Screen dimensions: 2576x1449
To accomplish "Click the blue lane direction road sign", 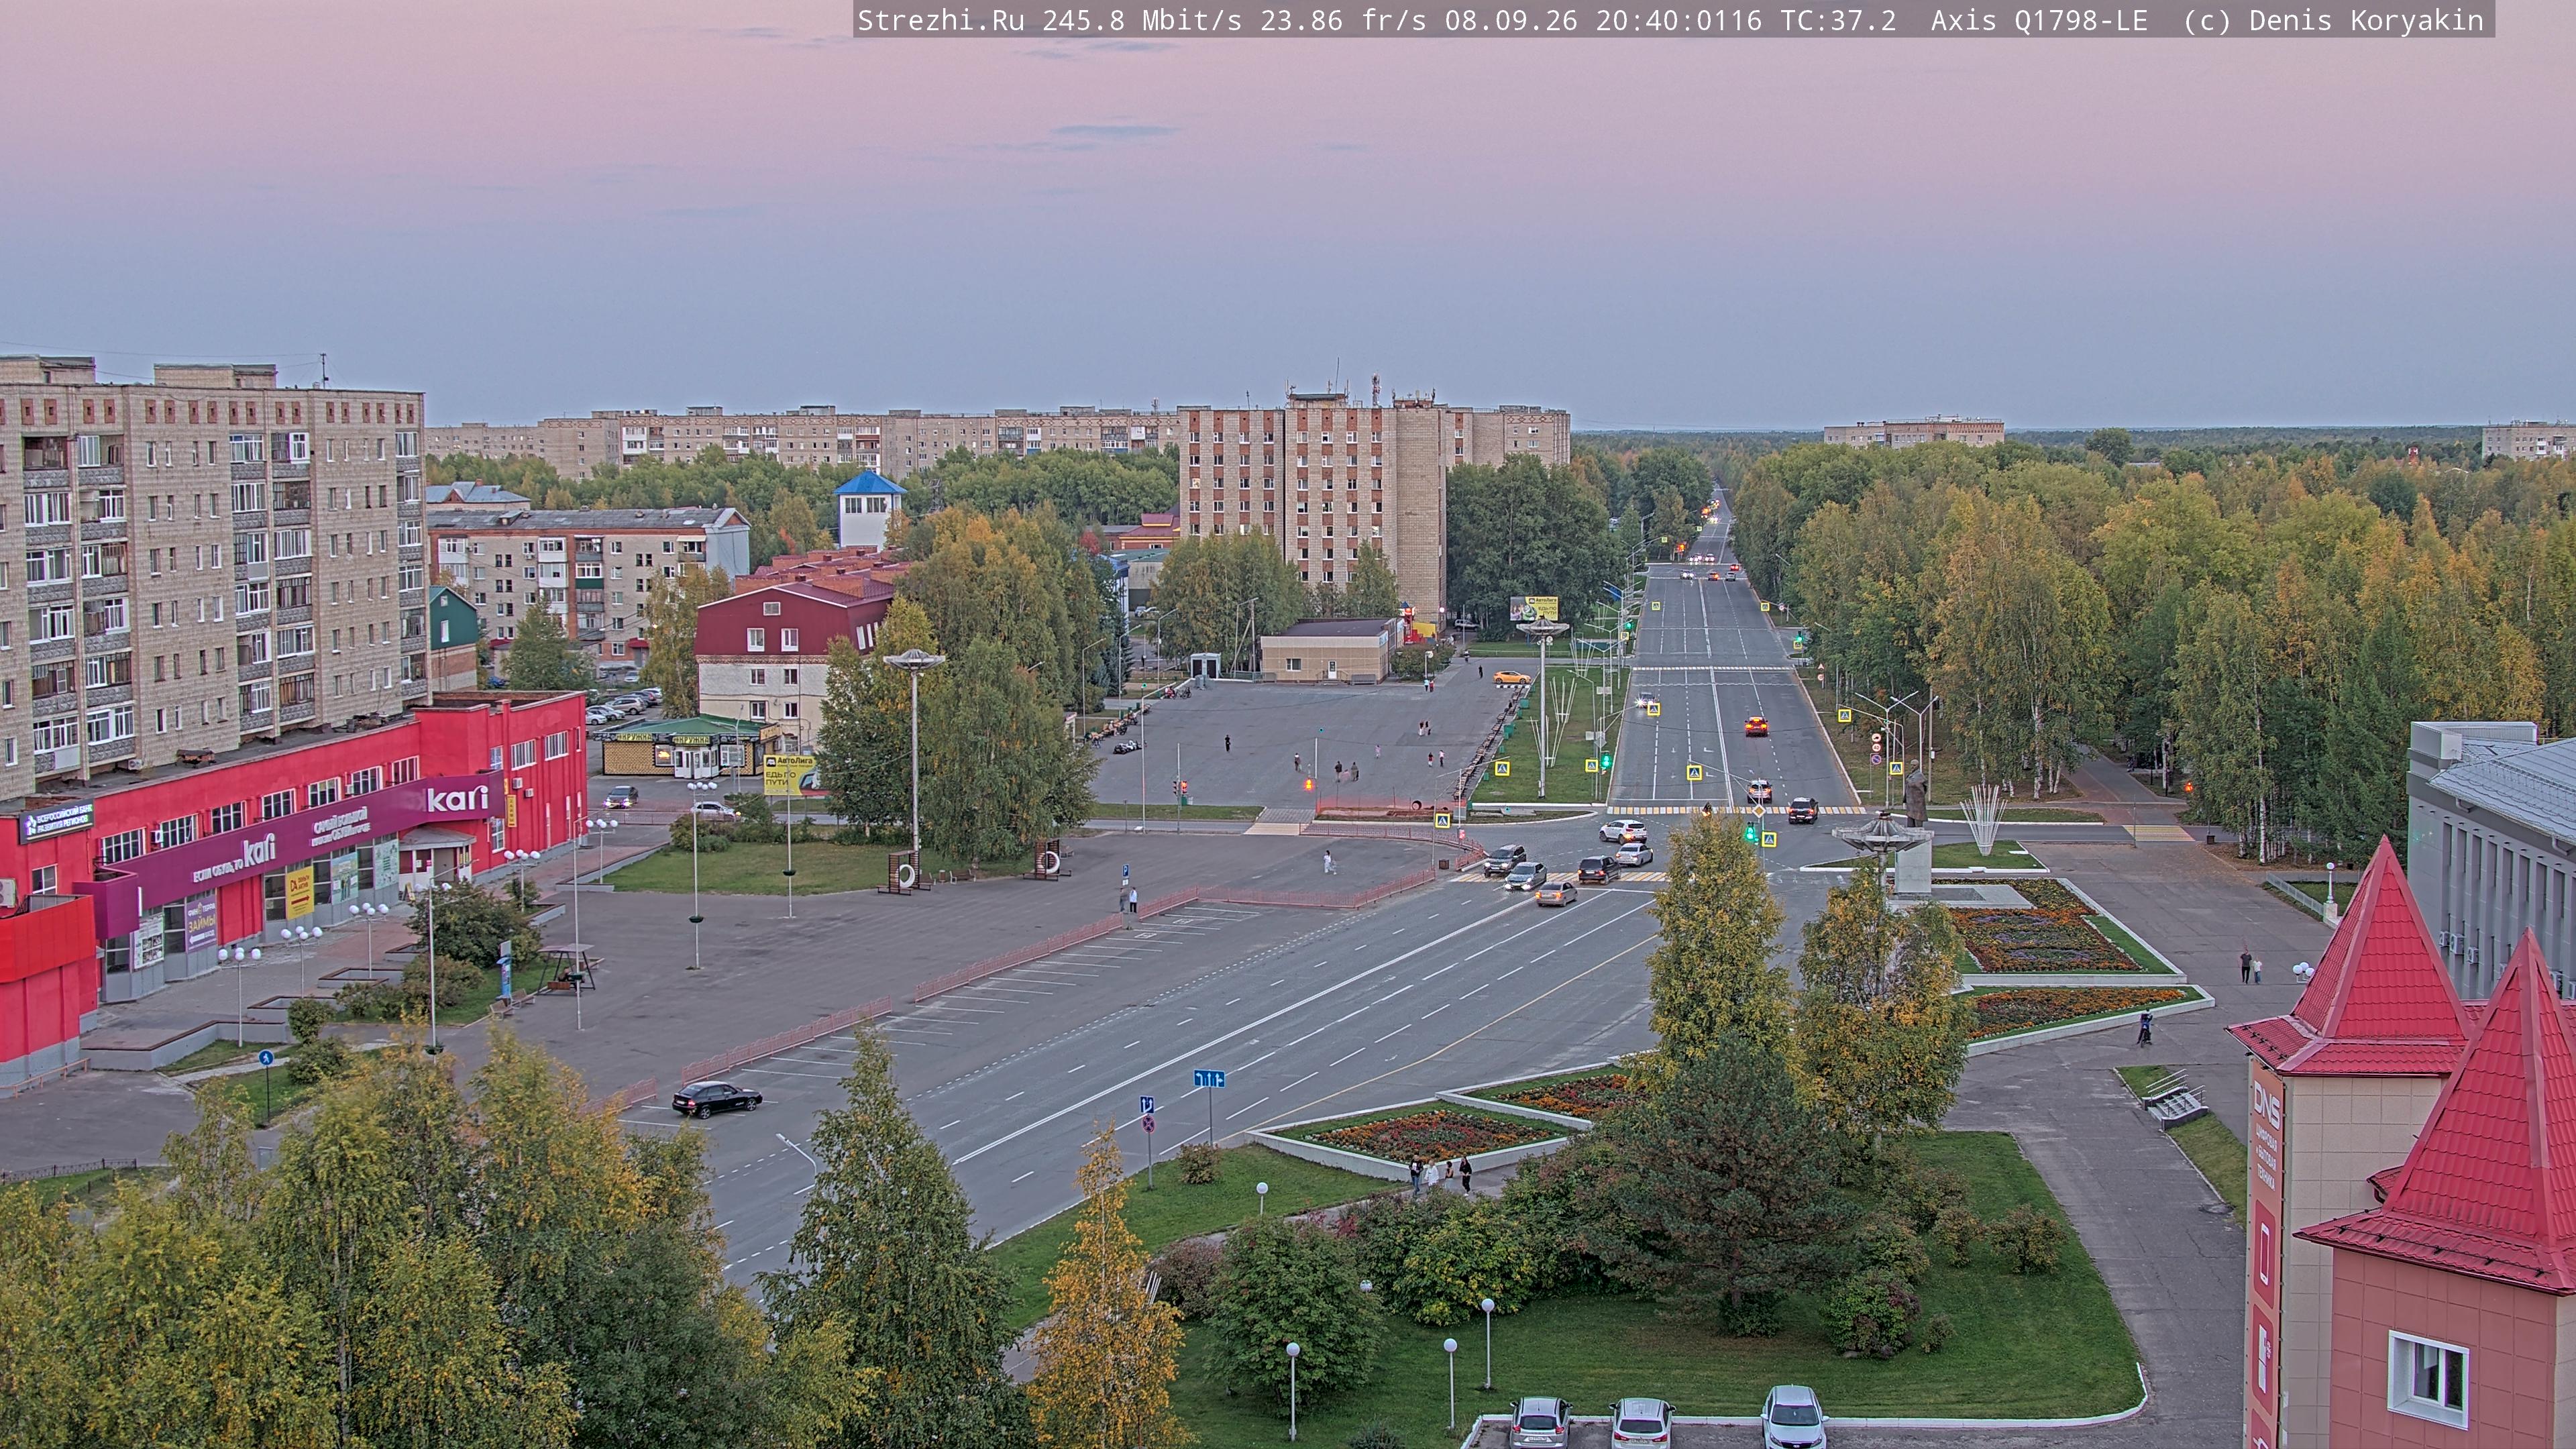I will click(1209, 1078).
